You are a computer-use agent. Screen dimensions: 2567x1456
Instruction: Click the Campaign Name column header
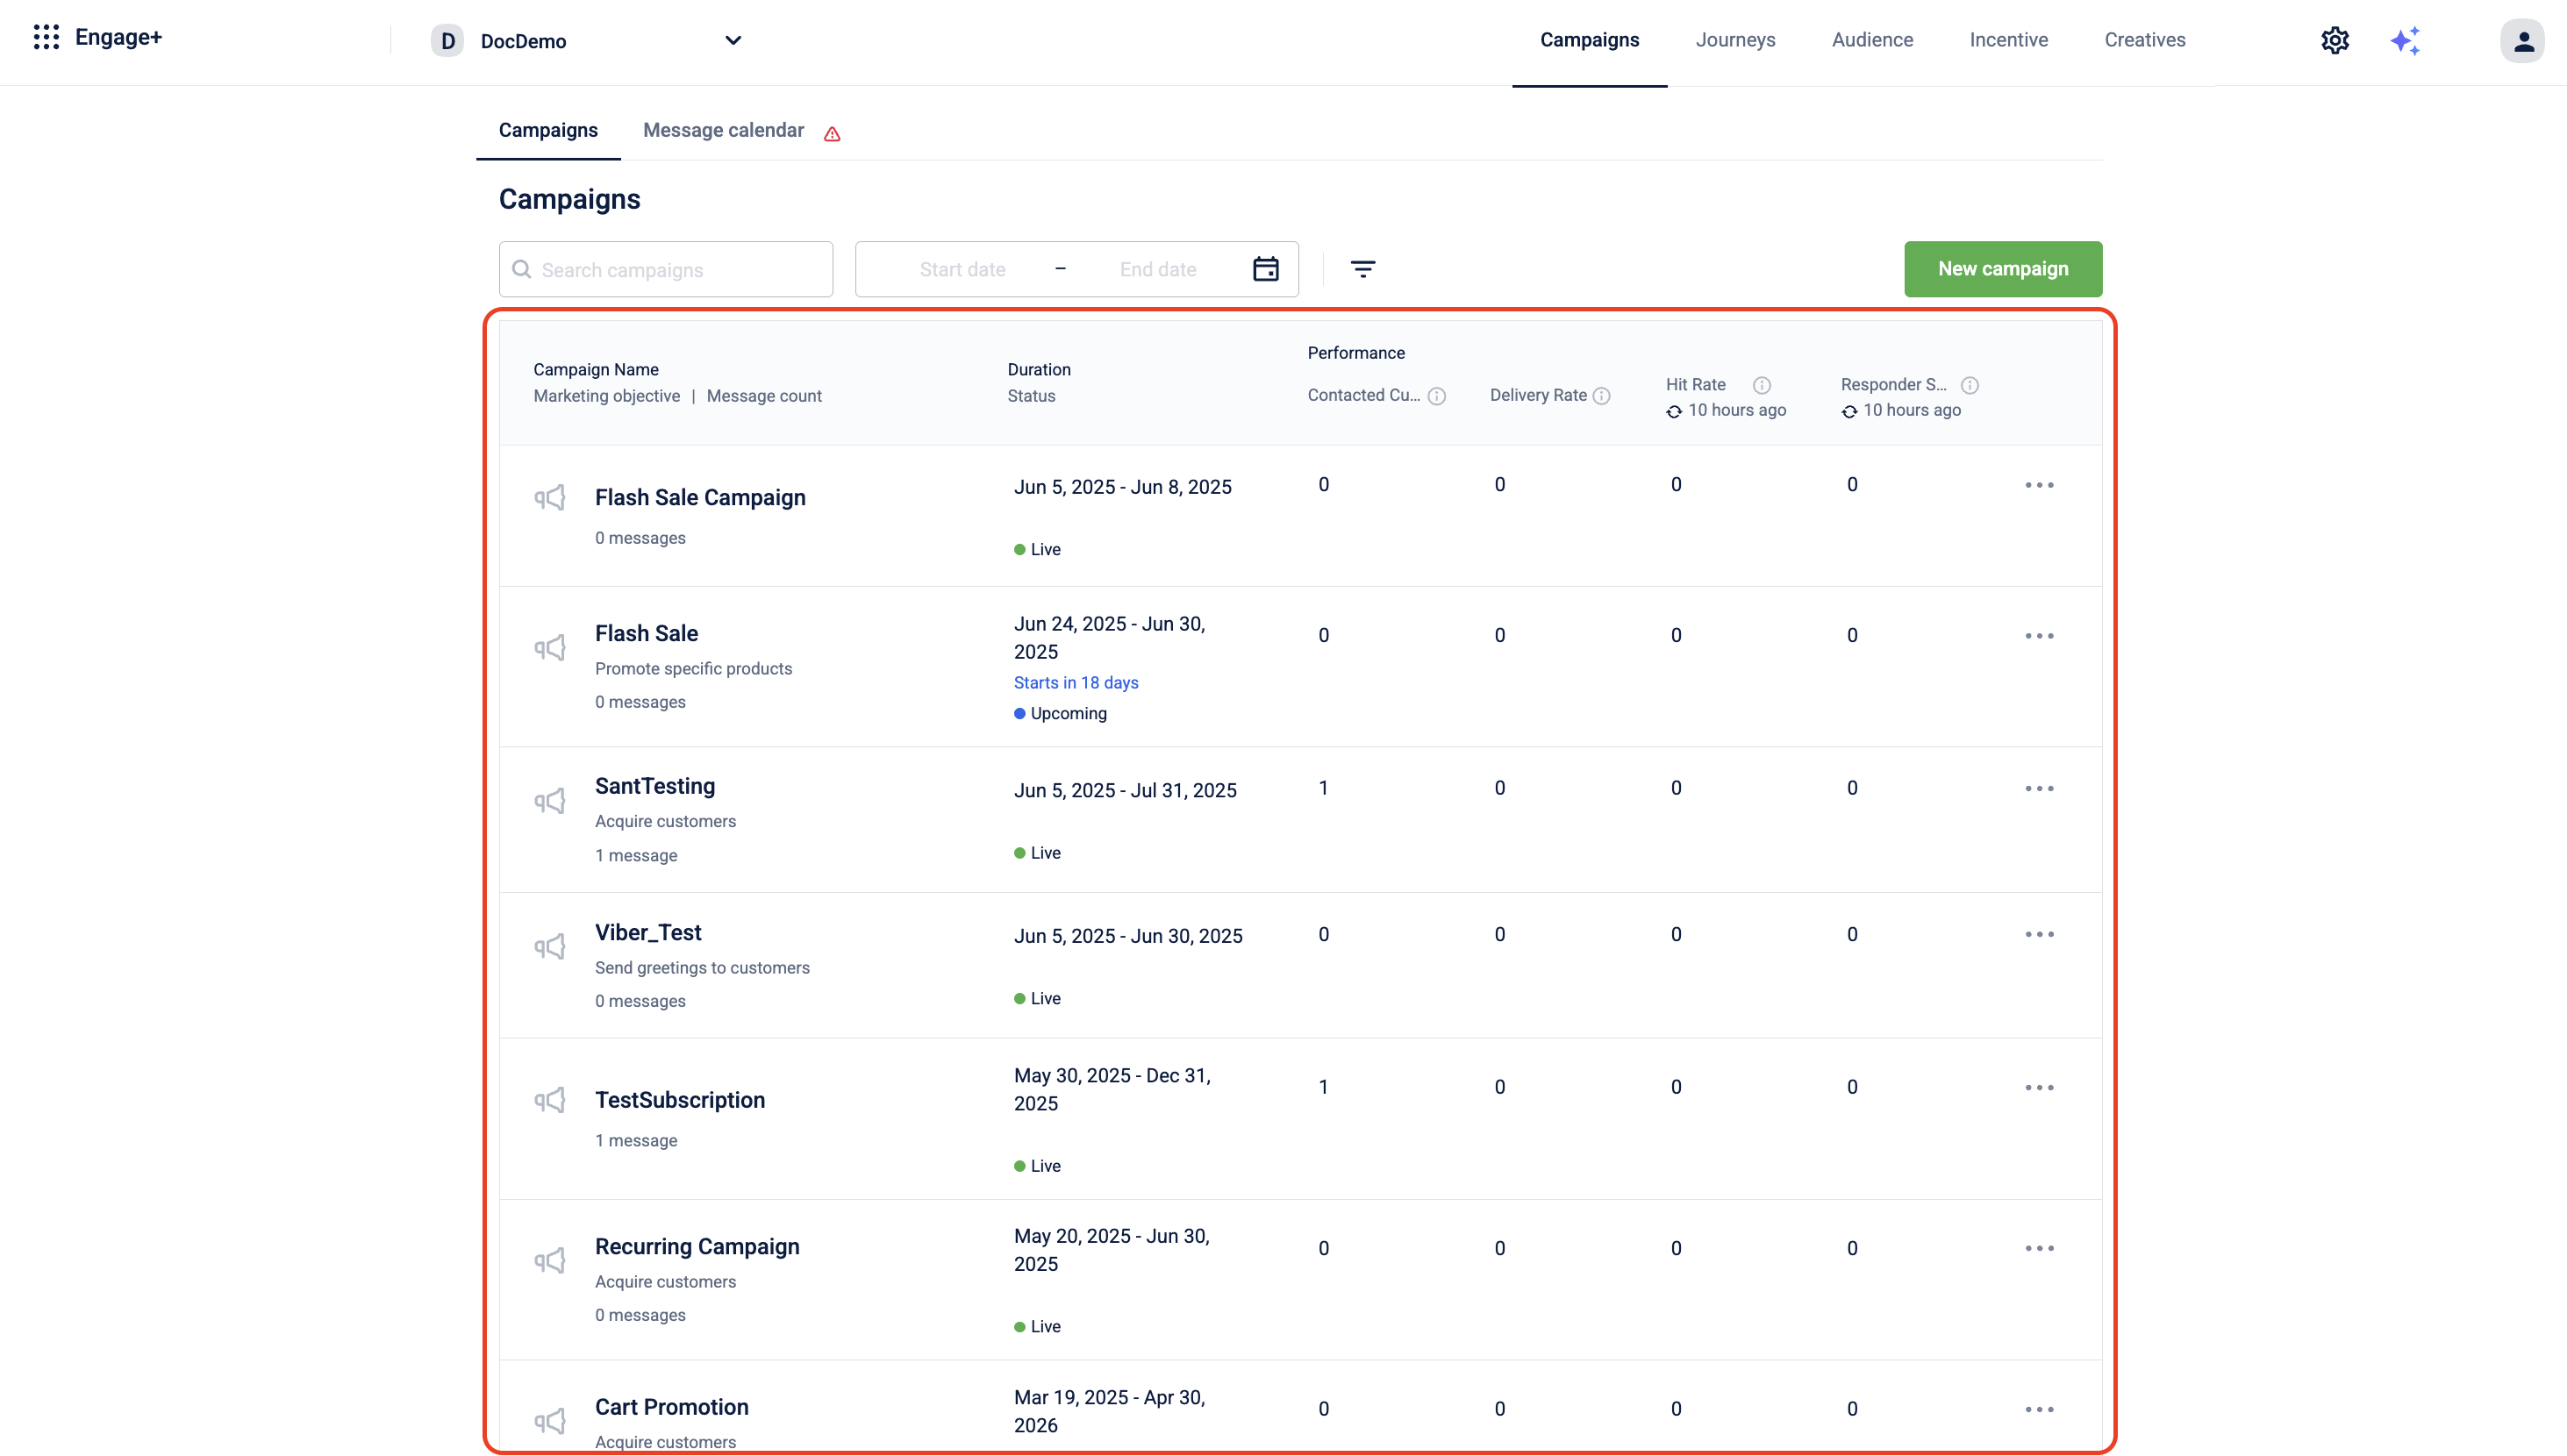point(596,370)
